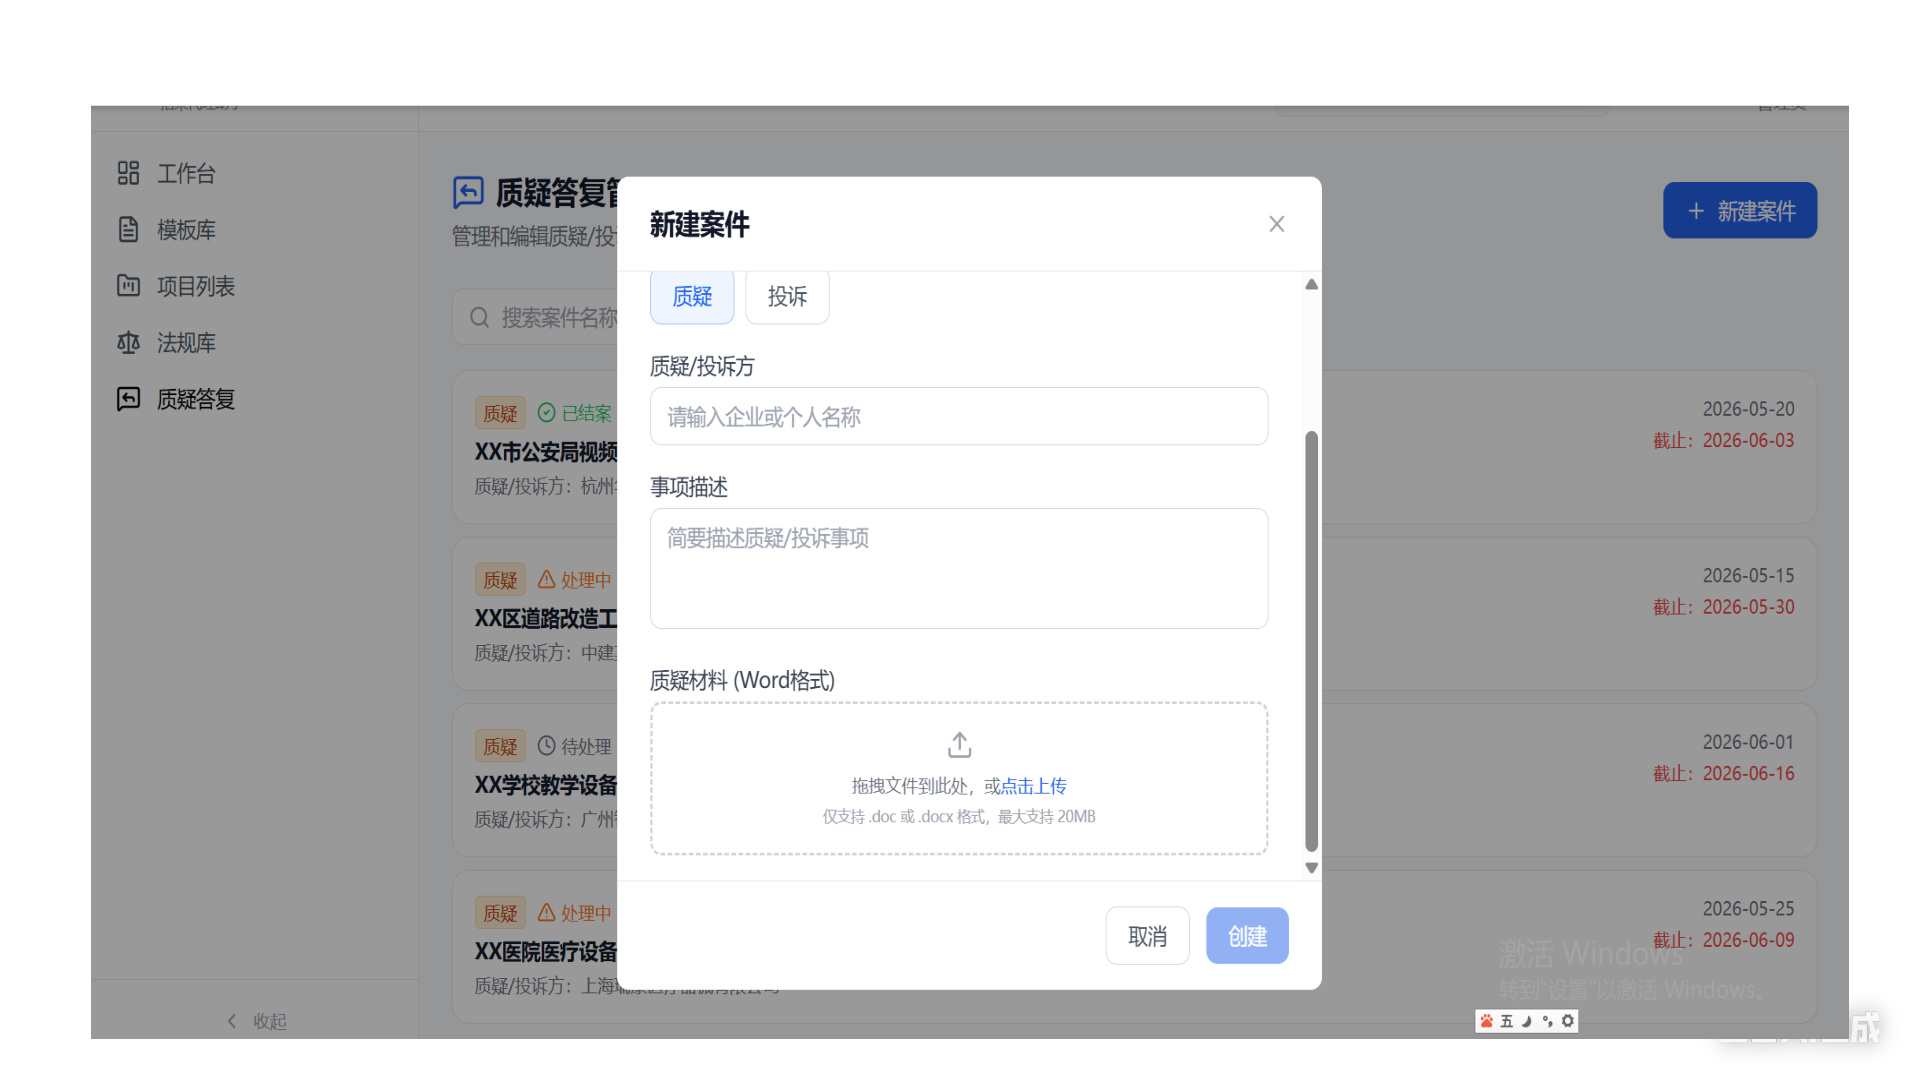Close the 新建案件 dialog with X
The height and width of the screenshot is (1080, 1920).
coord(1276,224)
